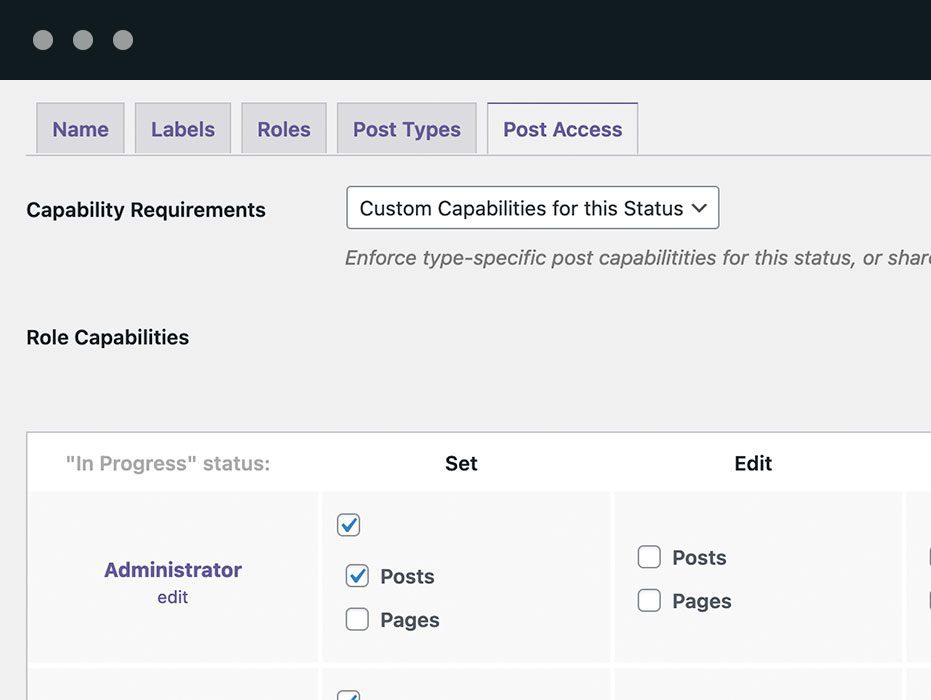This screenshot has width=931, height=700.
Task: Enable Pages in the Set column
Action: click(x=357, y=620)
